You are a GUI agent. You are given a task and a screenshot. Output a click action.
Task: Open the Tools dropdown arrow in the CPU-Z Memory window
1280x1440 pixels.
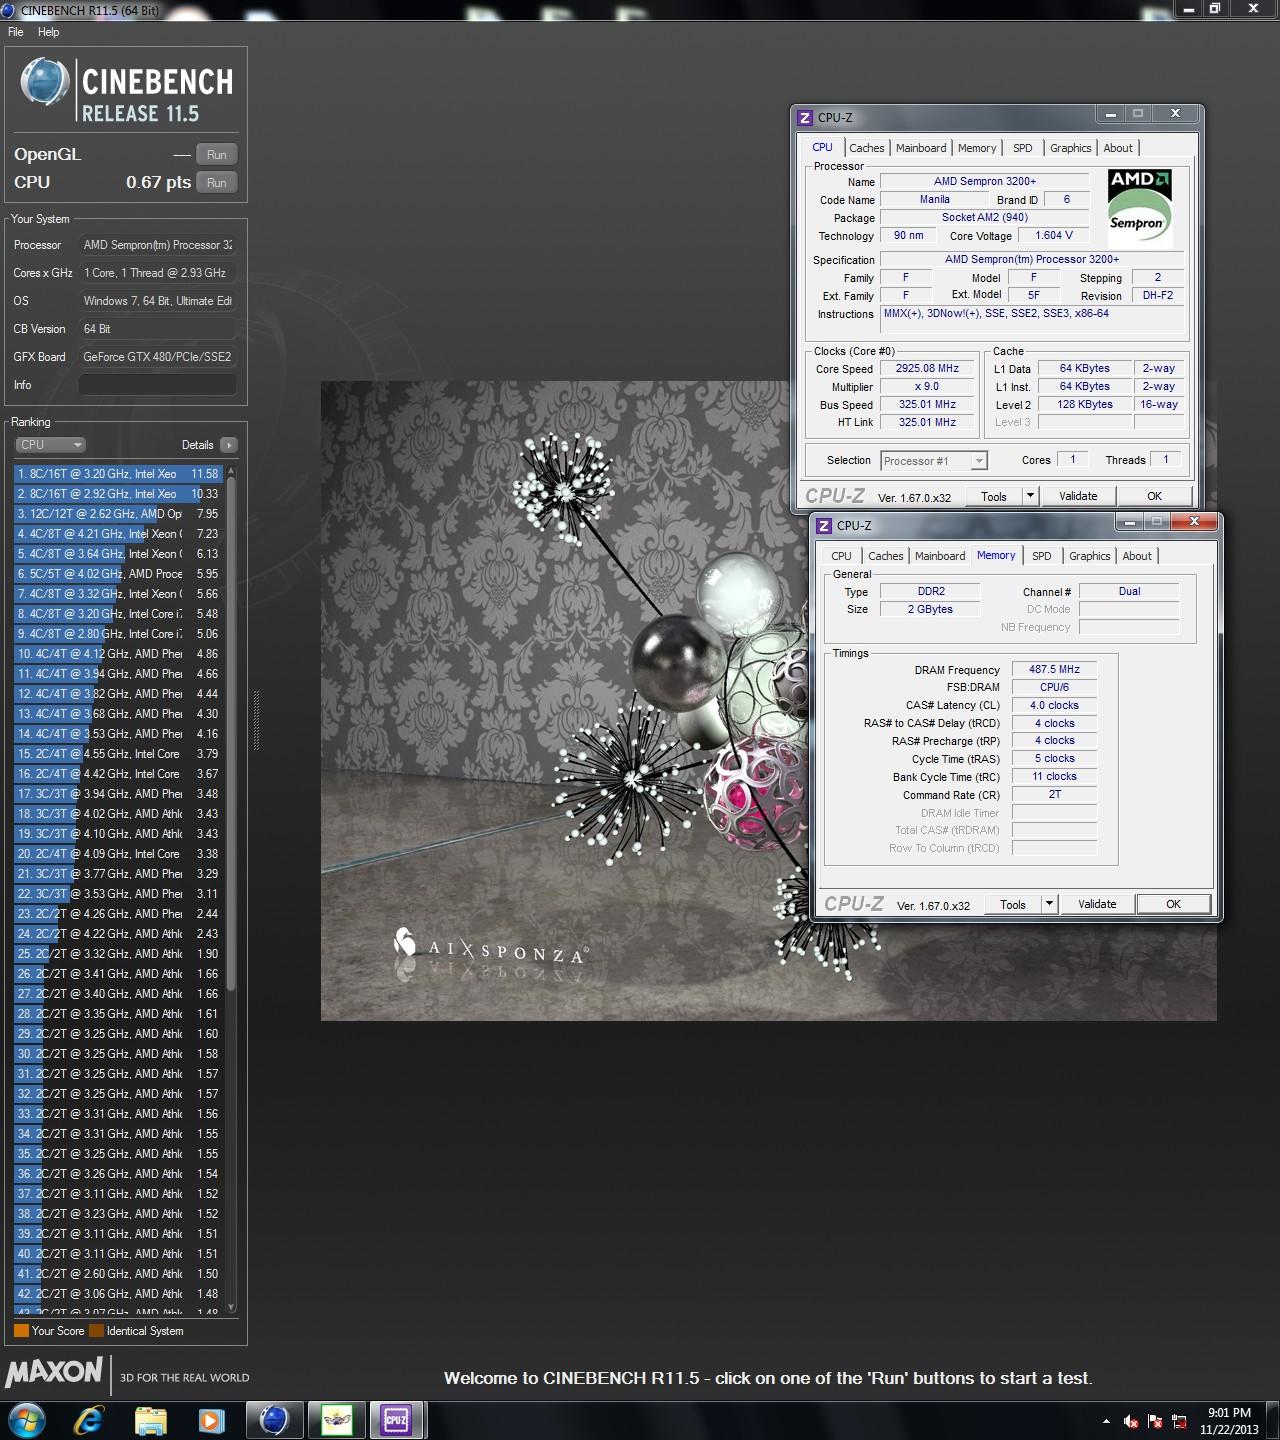(x=1049, y=905)
